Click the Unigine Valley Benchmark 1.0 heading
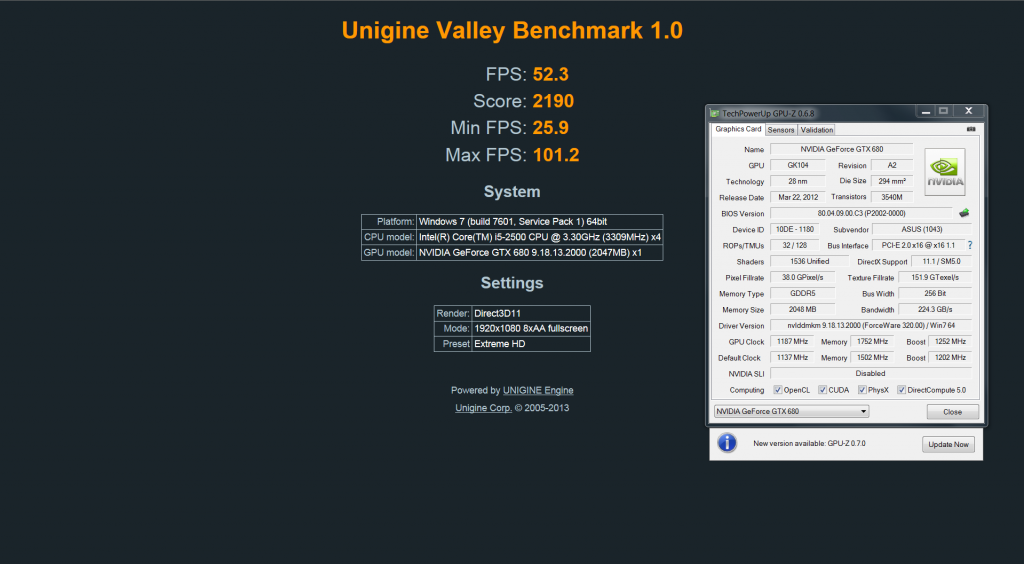Image resolution: width=1024 pixels, height=564 pixels. point(512,30)
